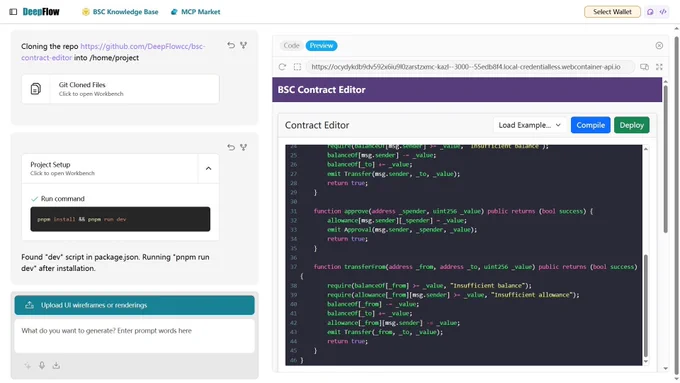680x383 pixels.
Task: Click the upload icon on the teal bar
Action: point(29,305)
